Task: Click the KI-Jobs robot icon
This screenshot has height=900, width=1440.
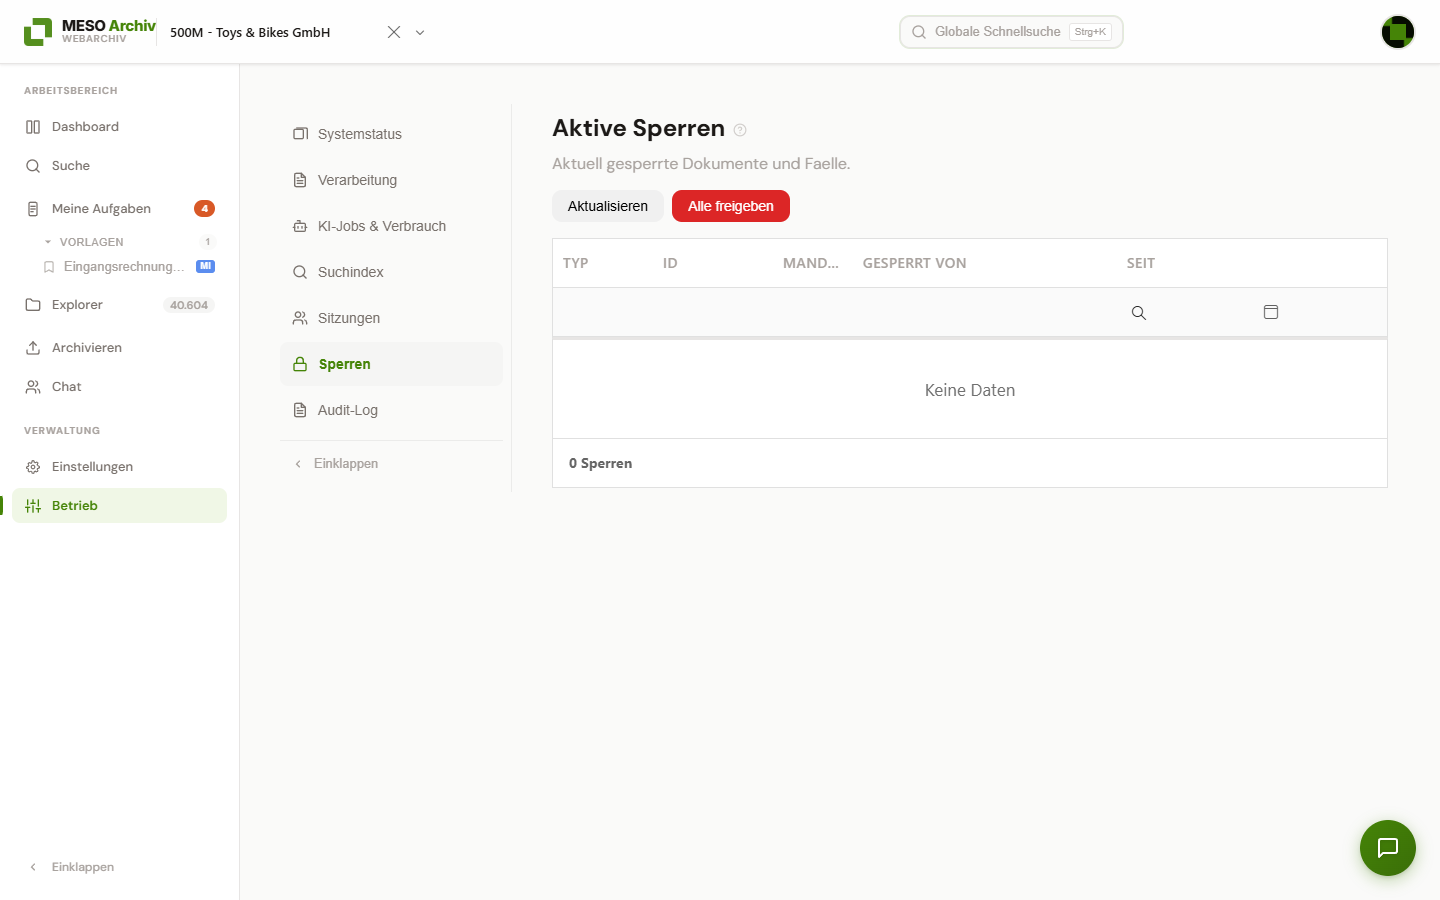Action: (x=300, y=226)
